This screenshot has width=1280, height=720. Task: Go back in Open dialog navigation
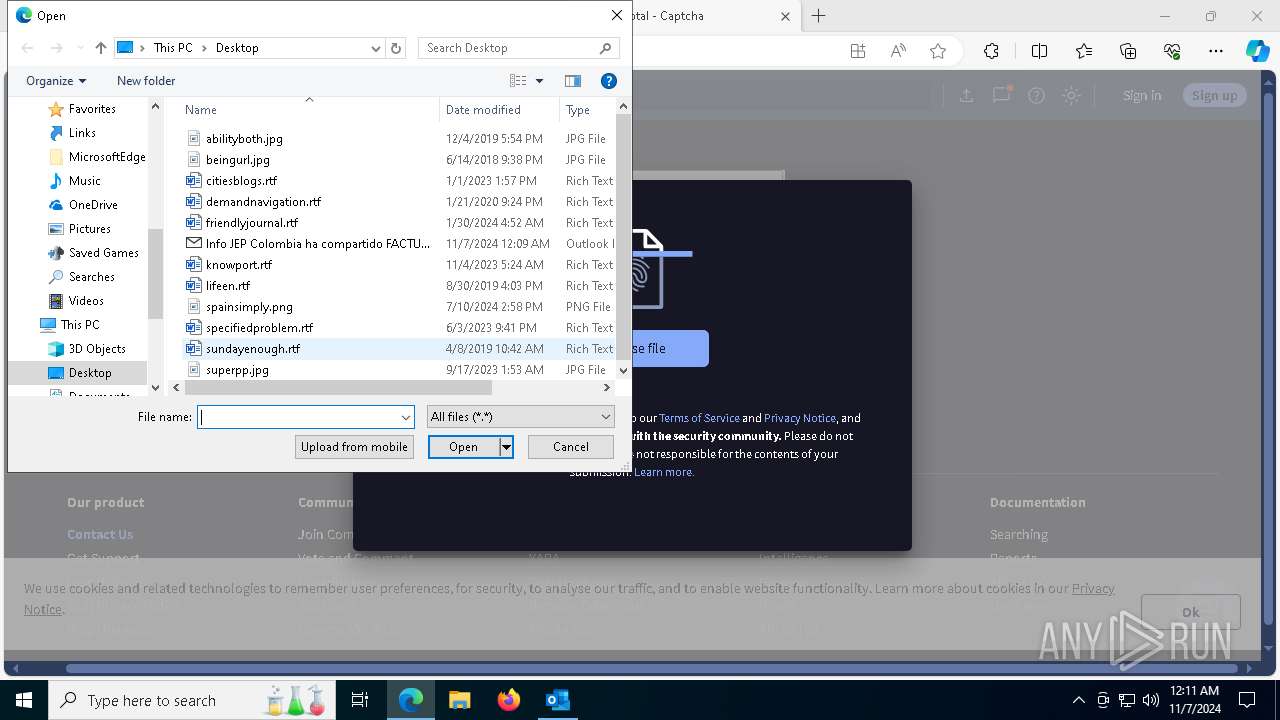[27, 48]
